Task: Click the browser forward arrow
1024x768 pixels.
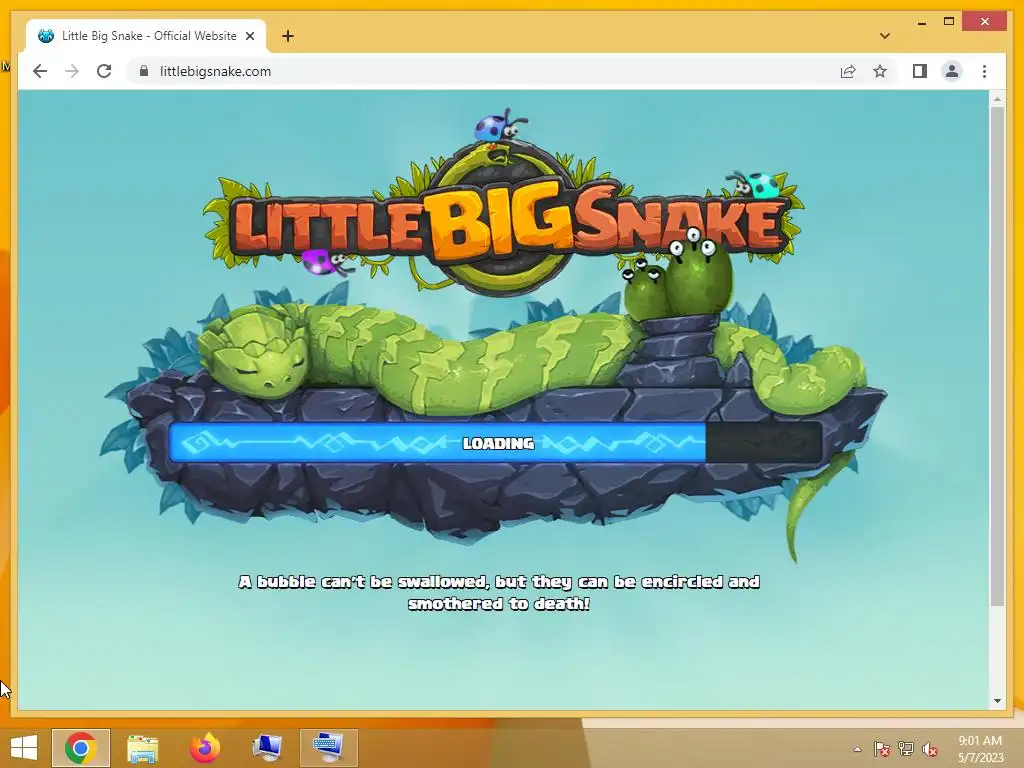Action: click(72, 71)
